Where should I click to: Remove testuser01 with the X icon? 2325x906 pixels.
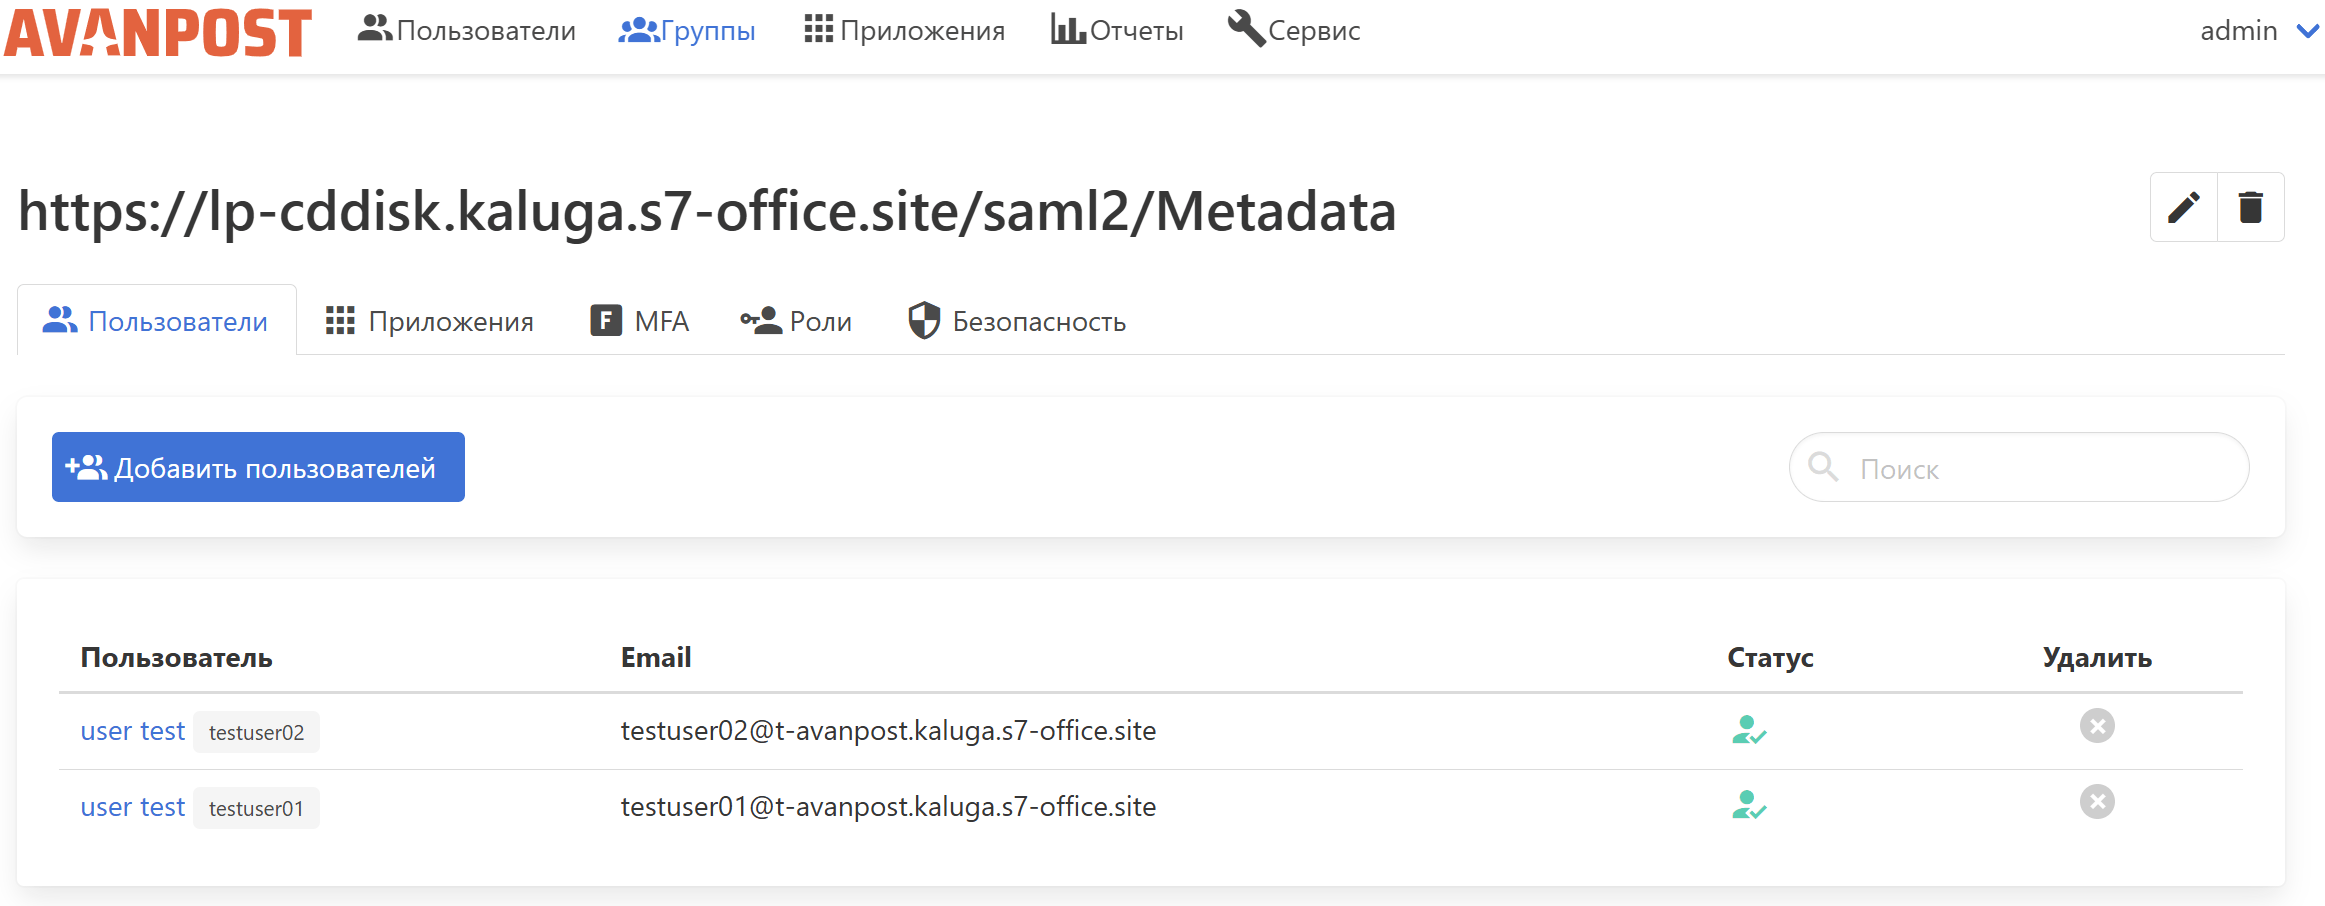(x=2097, y=802)
